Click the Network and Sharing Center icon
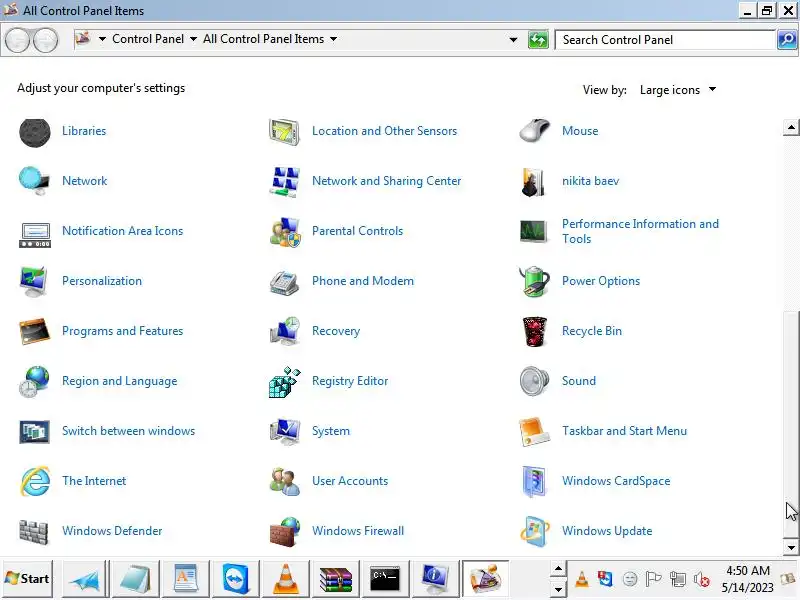 [284, 181]
